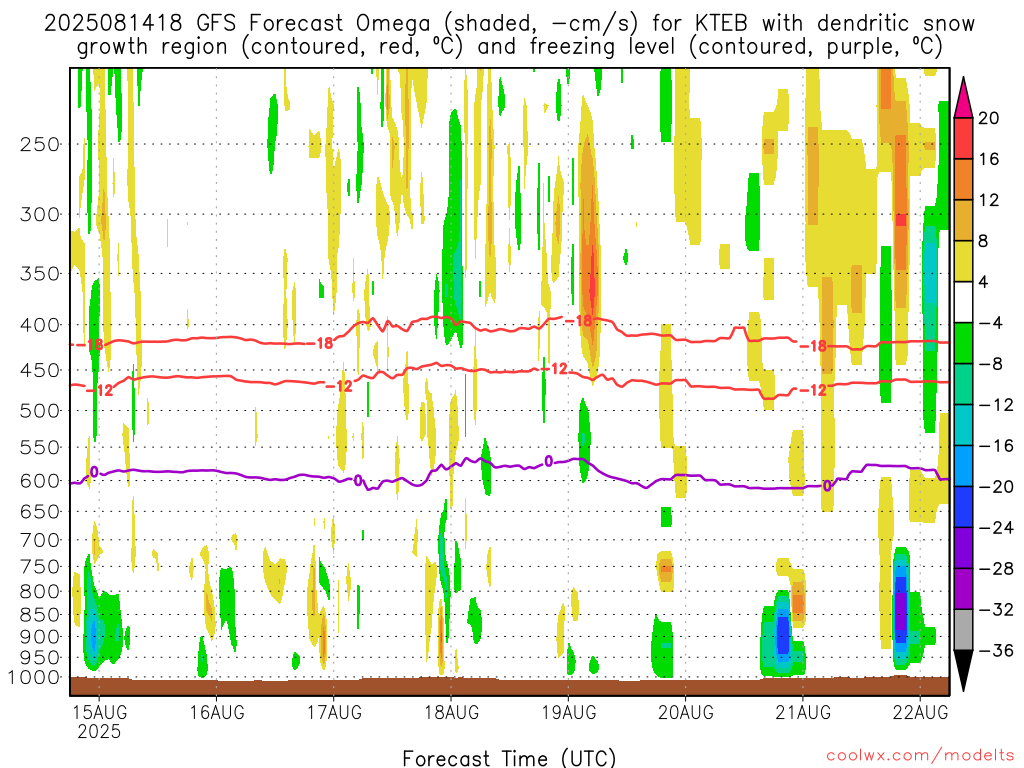The height and width of the screenshot is (768, 1024).
Task: Click the 650 pressure level label
Action: click(x=40, y=511)
